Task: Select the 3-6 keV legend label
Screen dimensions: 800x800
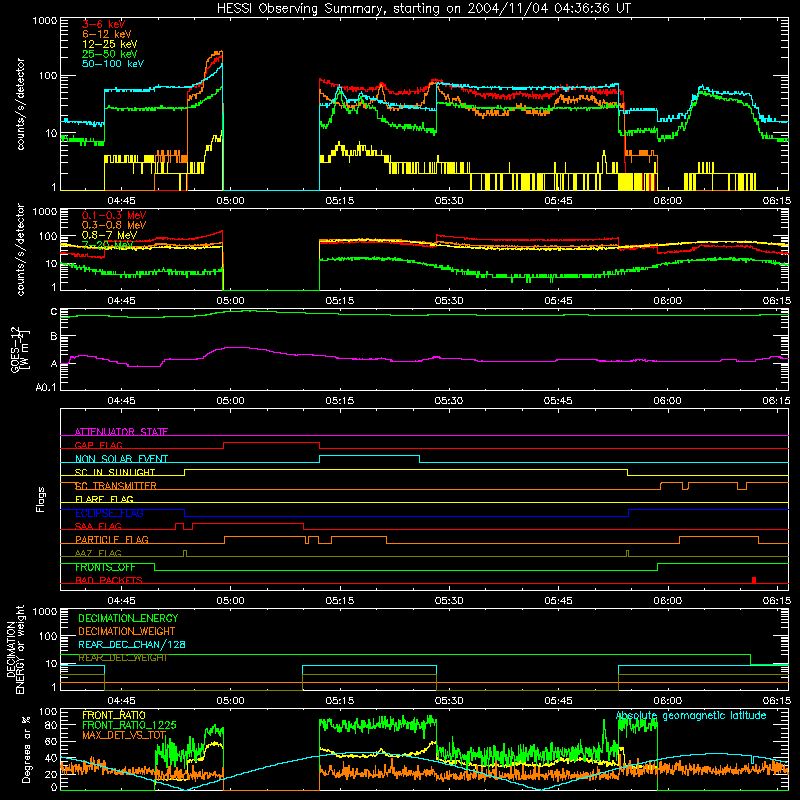Action: pyautogui.click(x=104, y=24)
